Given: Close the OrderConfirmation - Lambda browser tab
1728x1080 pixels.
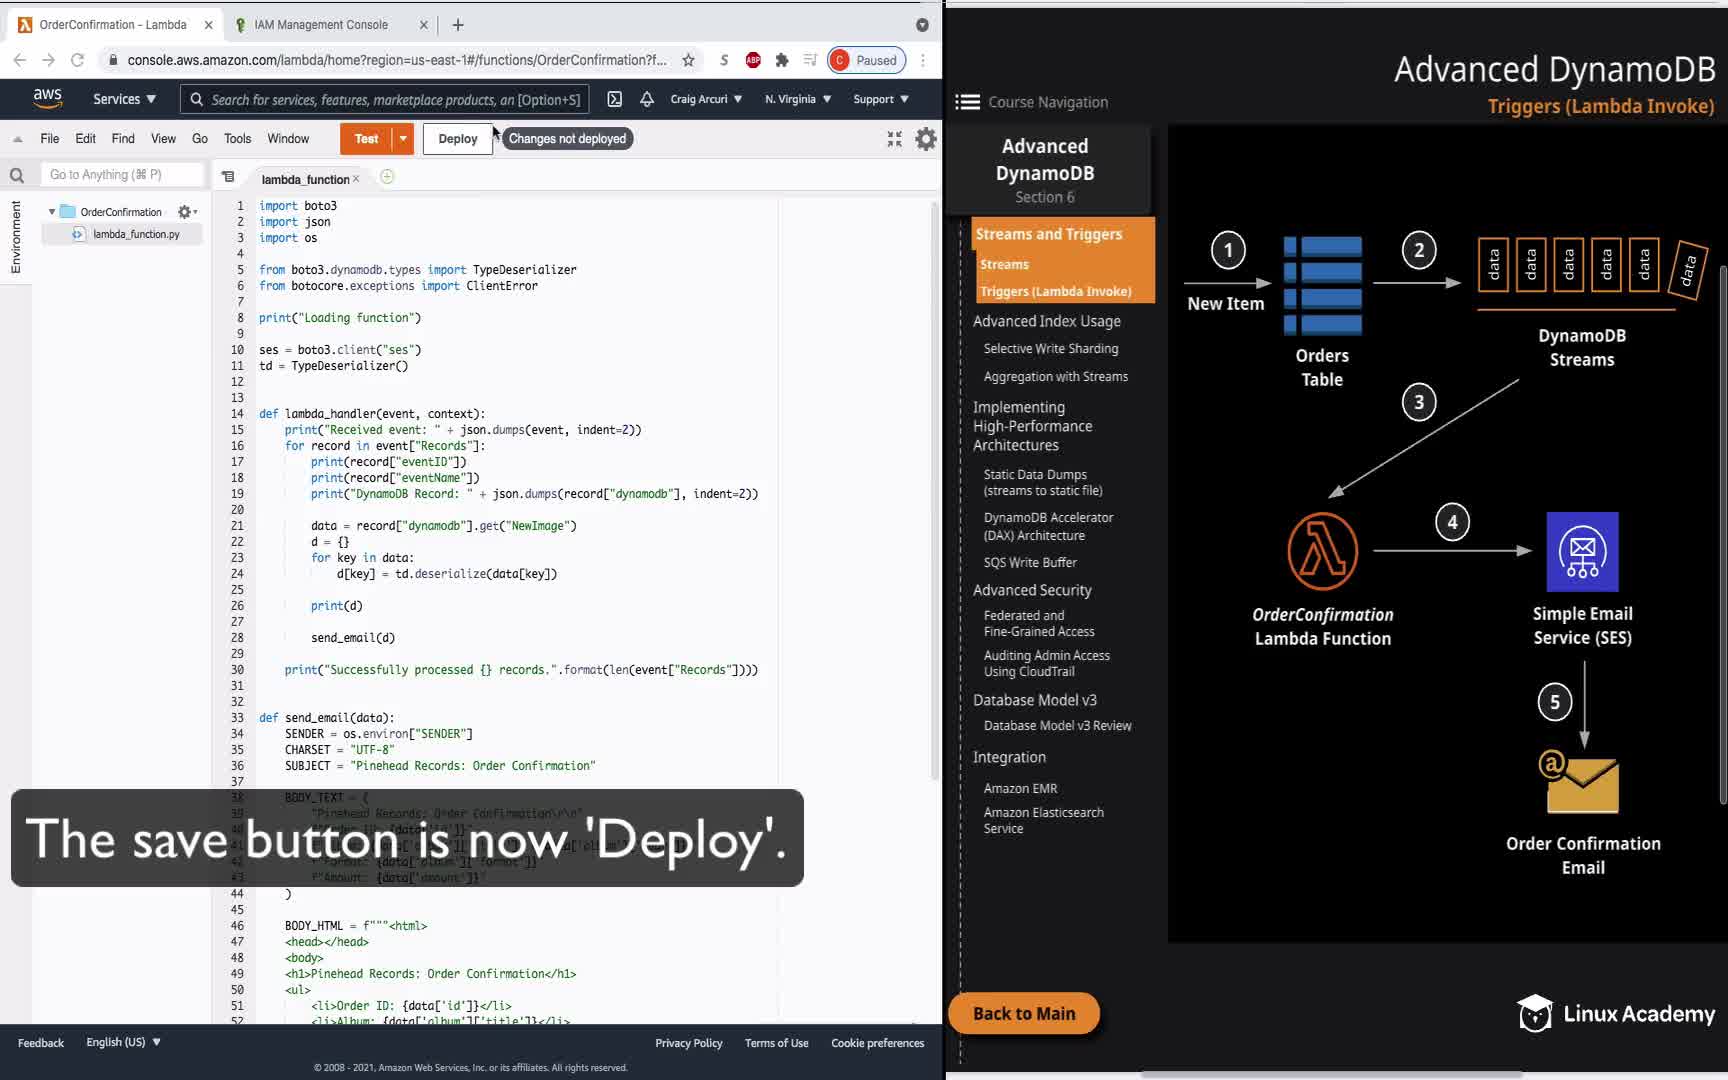Looking at the screenshot, I should (208, 25).
